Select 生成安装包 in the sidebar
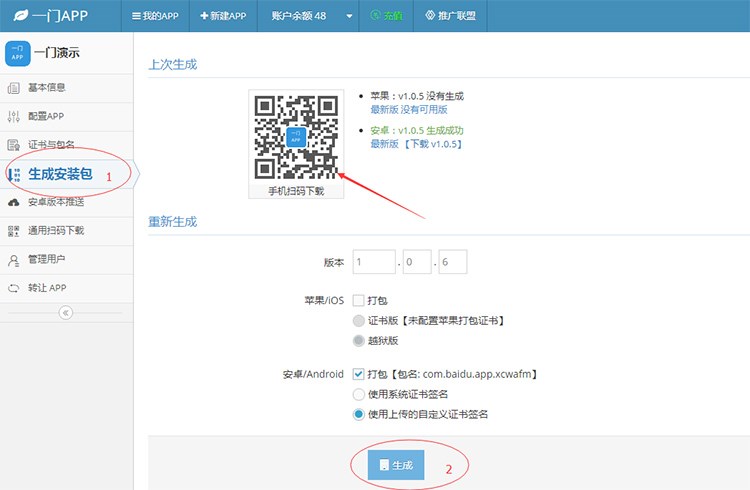Screen dimensions: 750x490 click(66, 174)
